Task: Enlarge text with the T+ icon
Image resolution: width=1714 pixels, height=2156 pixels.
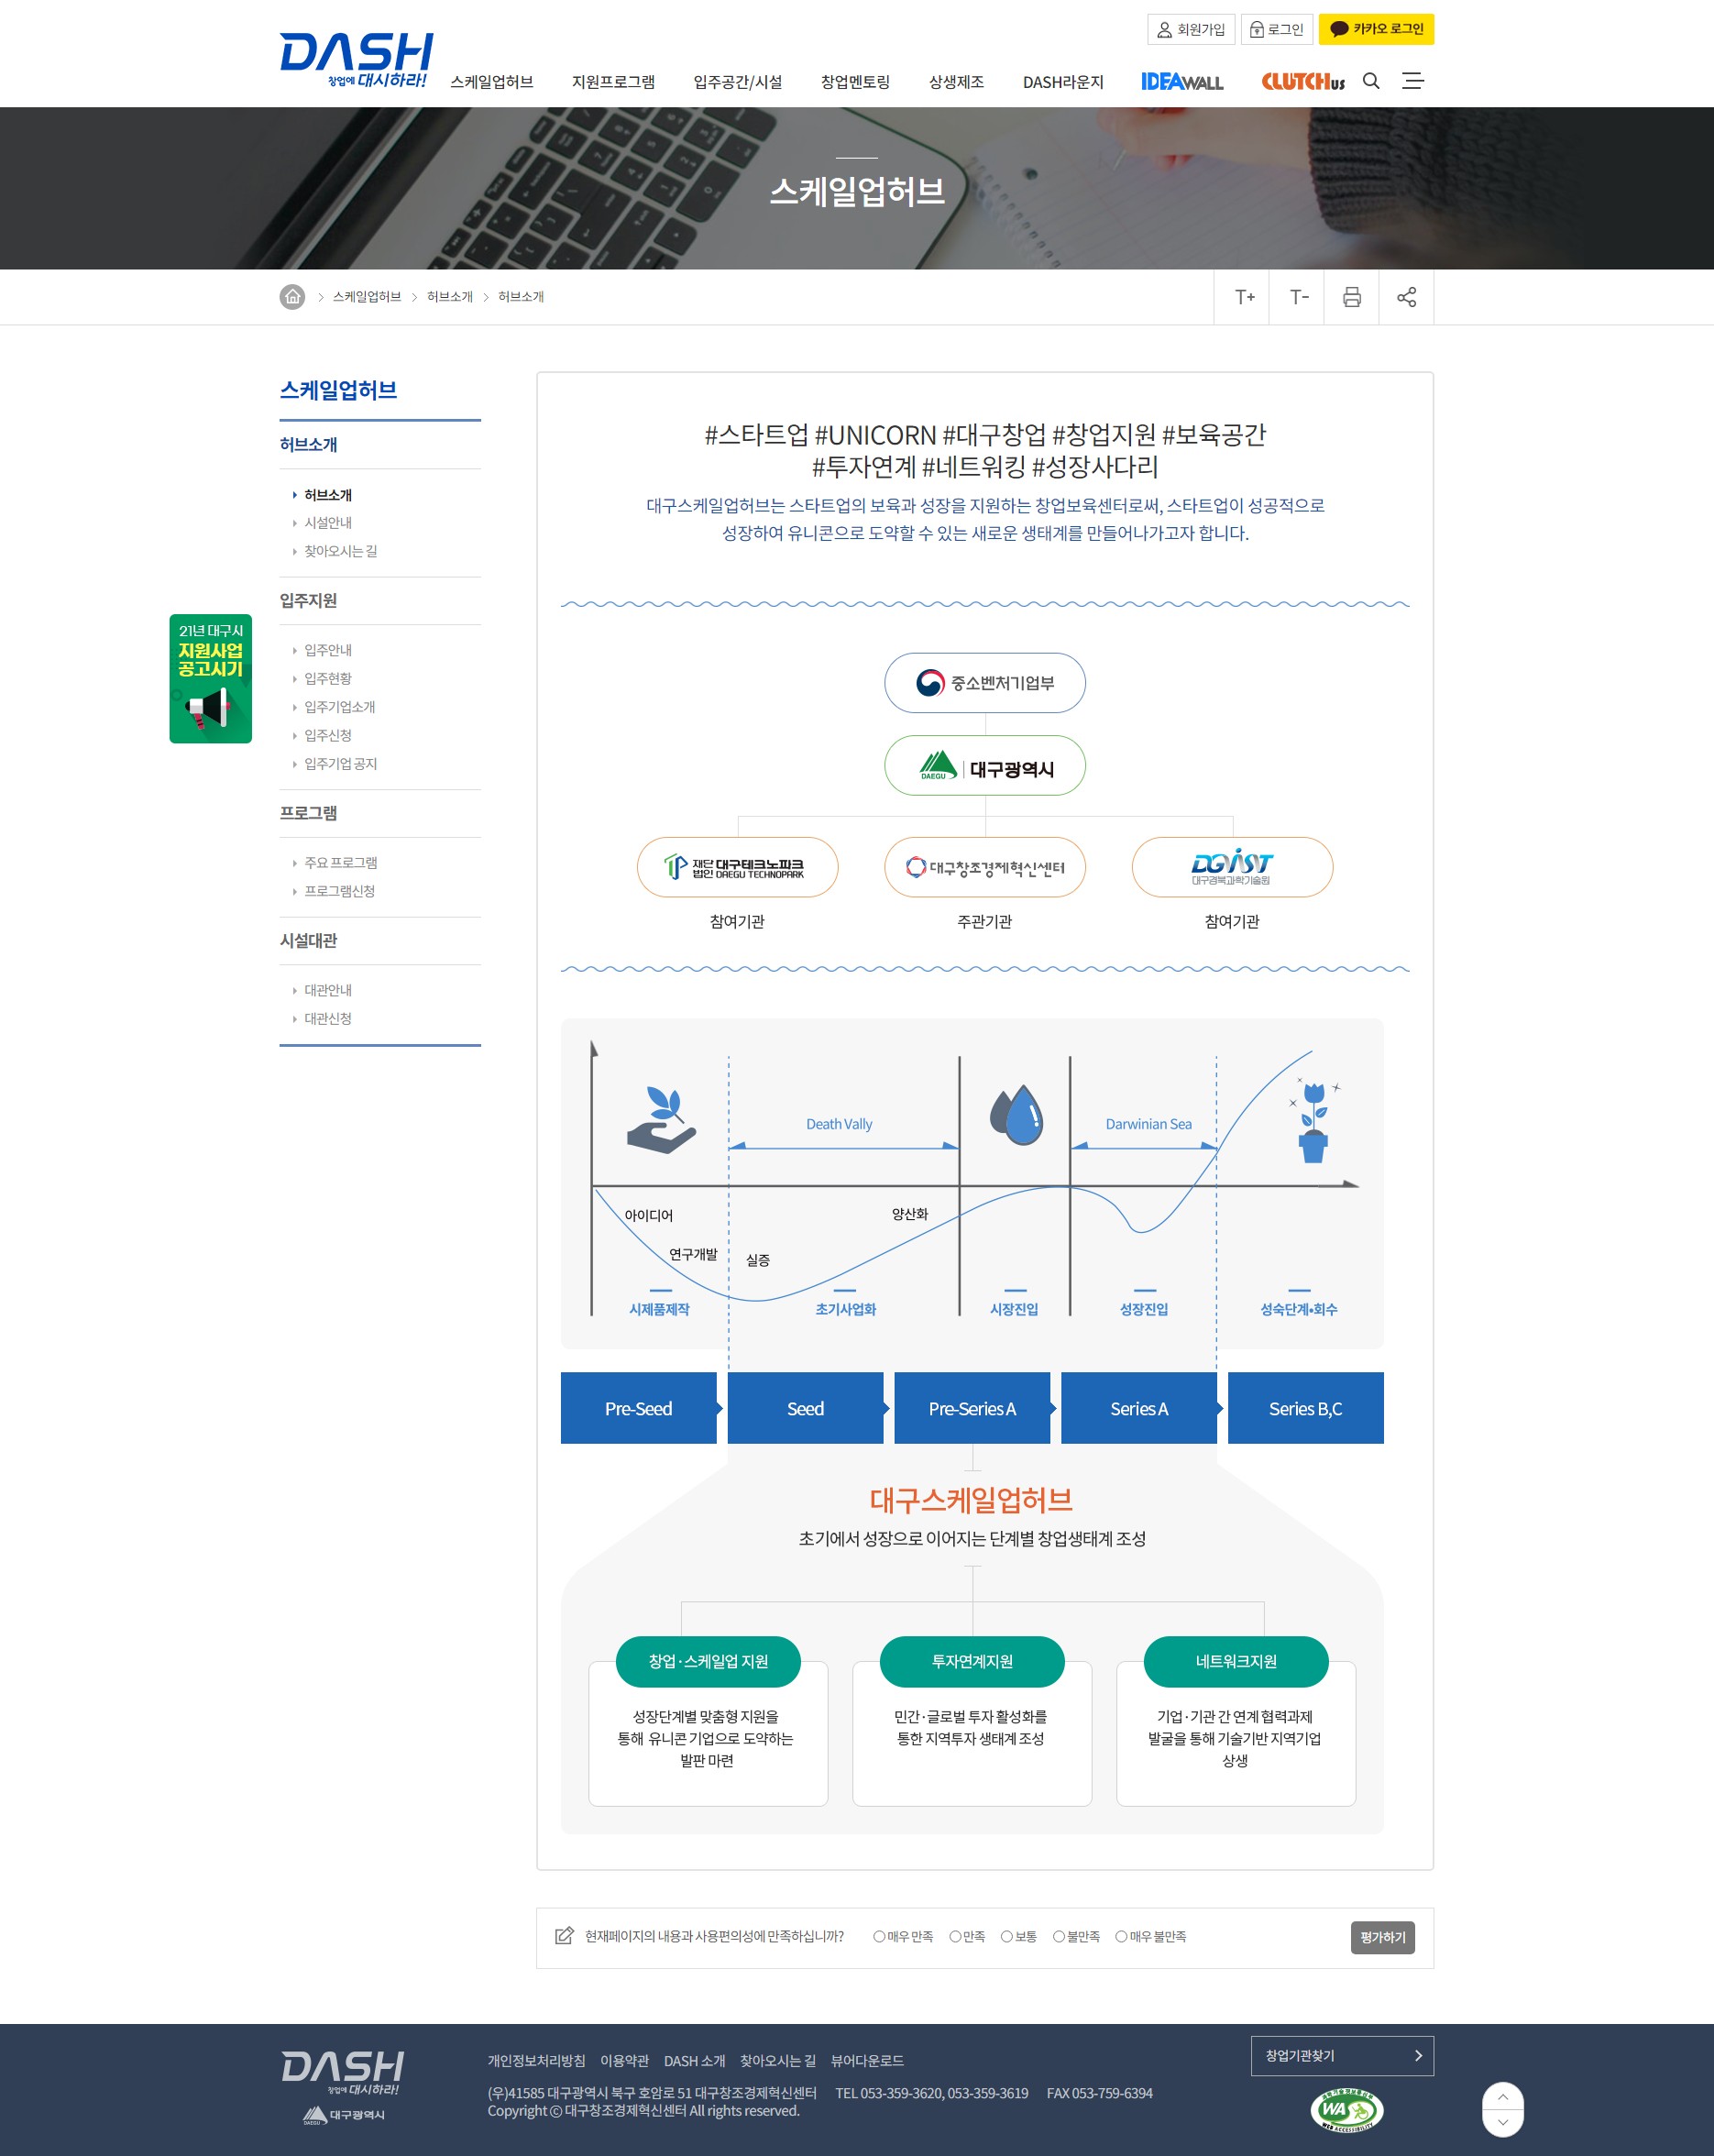Action: (x=1244, y=296)
